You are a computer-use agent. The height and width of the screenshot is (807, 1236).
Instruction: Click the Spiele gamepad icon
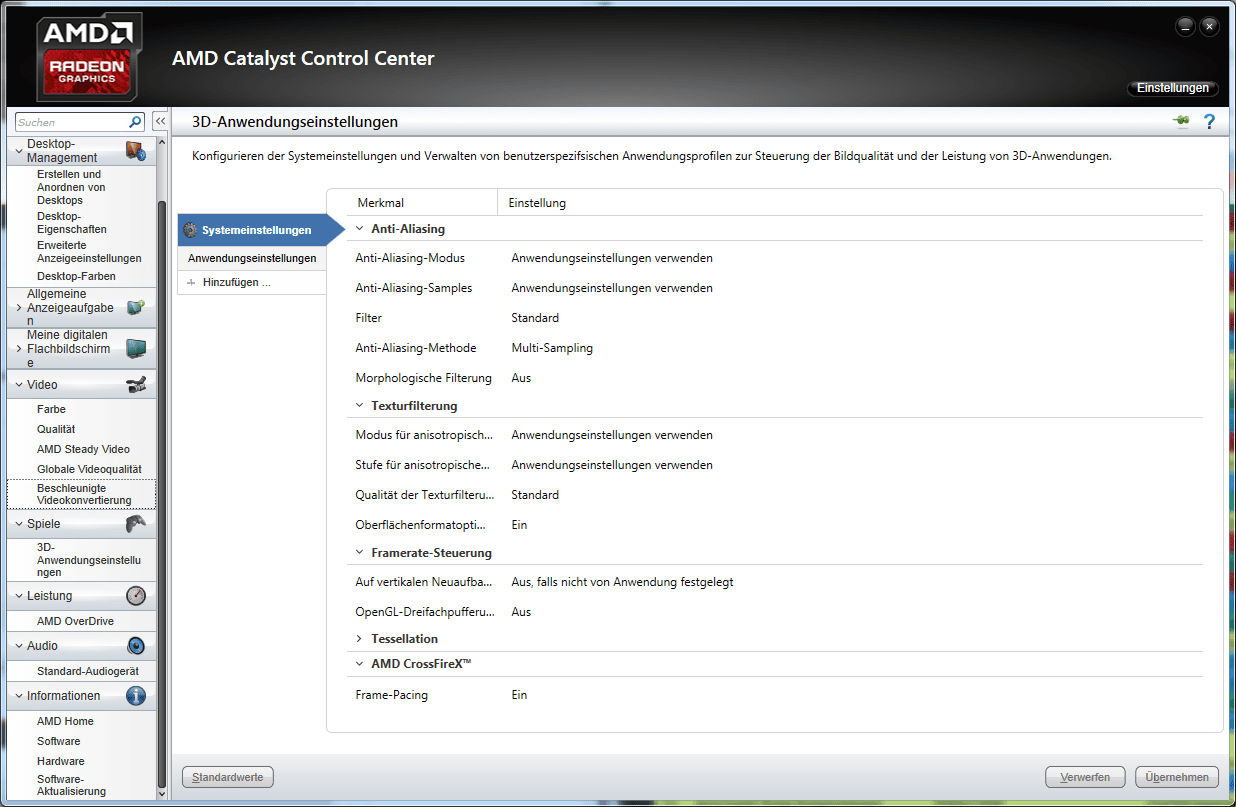tap(136, 523)
